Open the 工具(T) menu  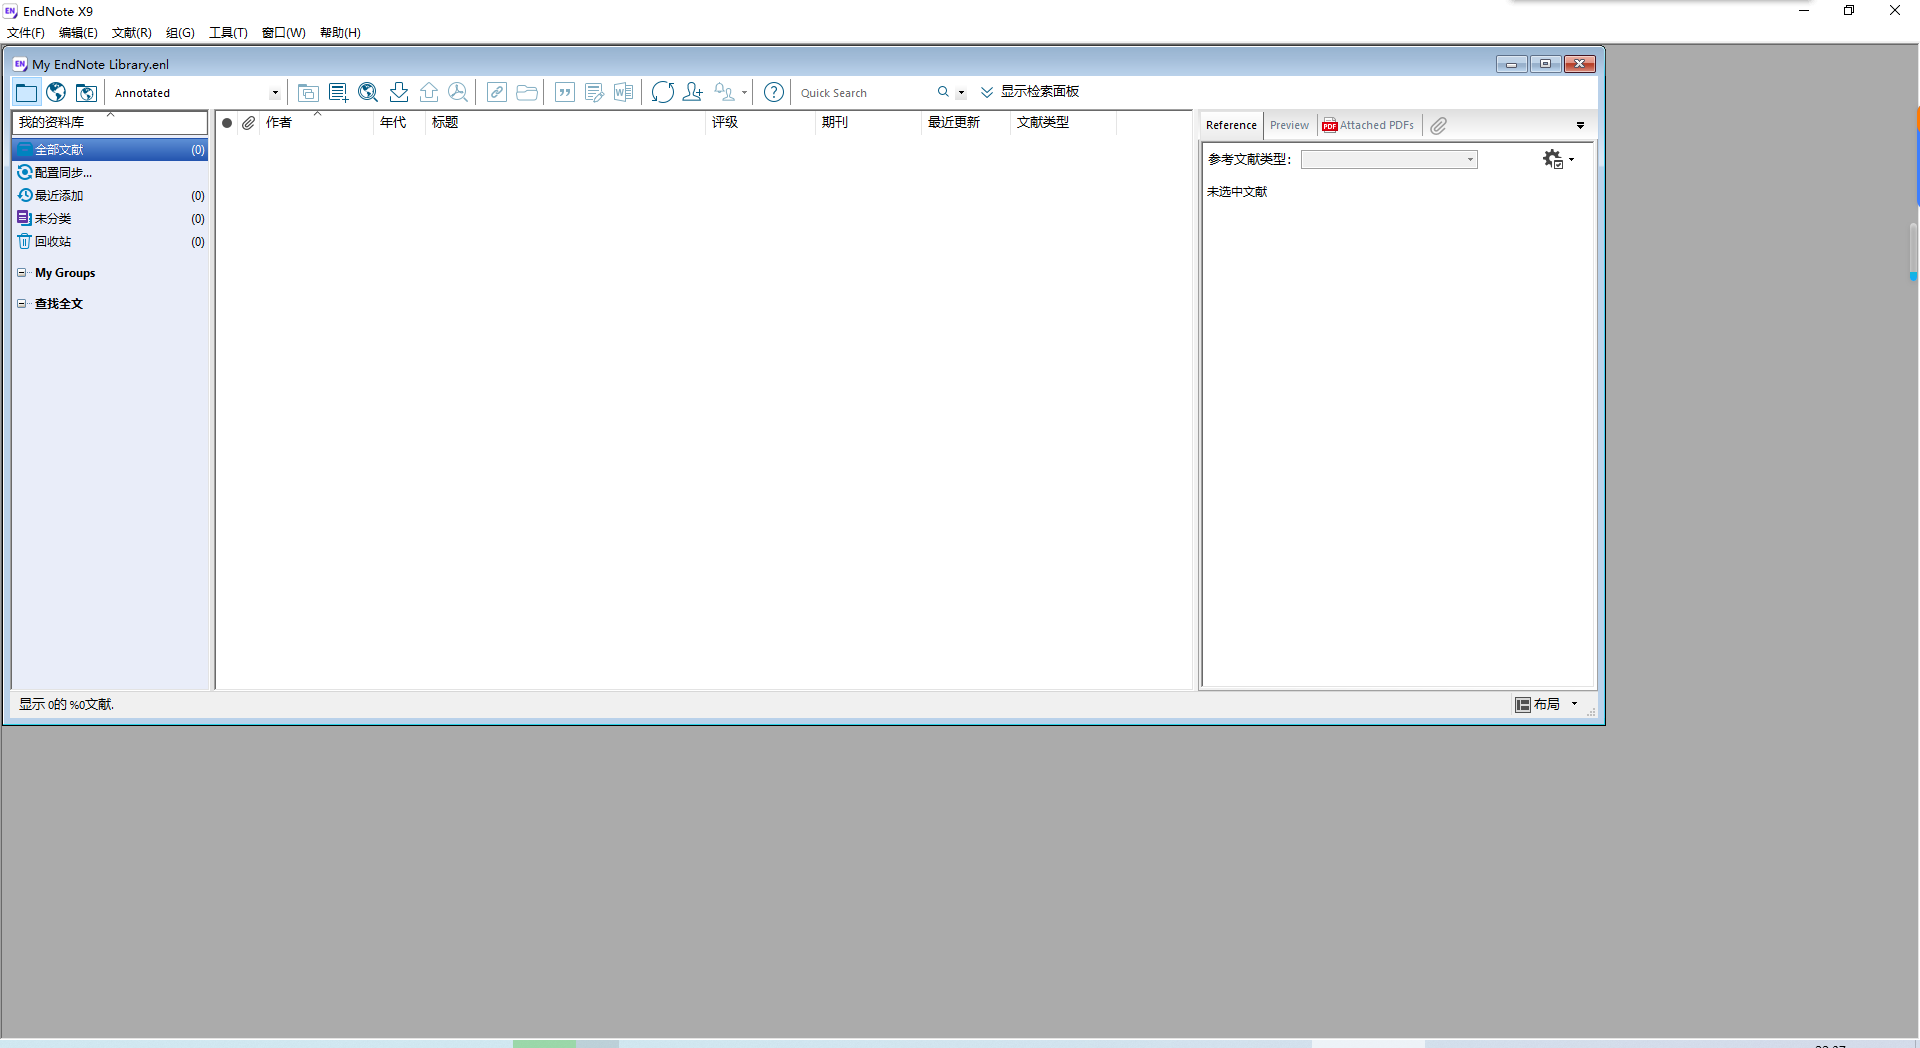click(x=227, y=32)
